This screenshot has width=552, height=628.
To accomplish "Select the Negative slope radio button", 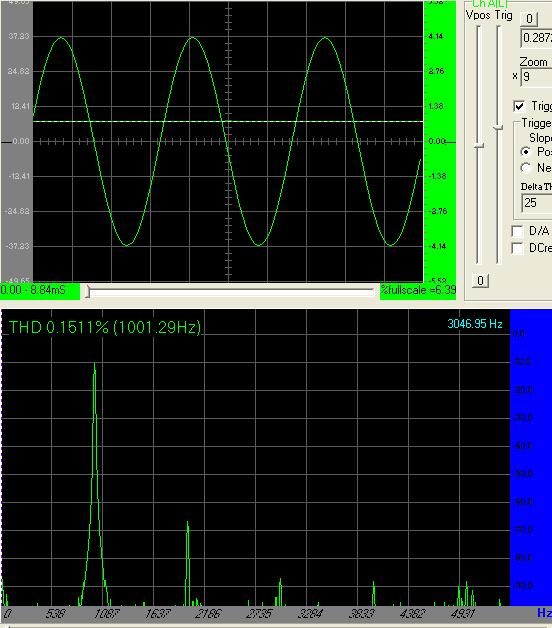I will point(526,168).
